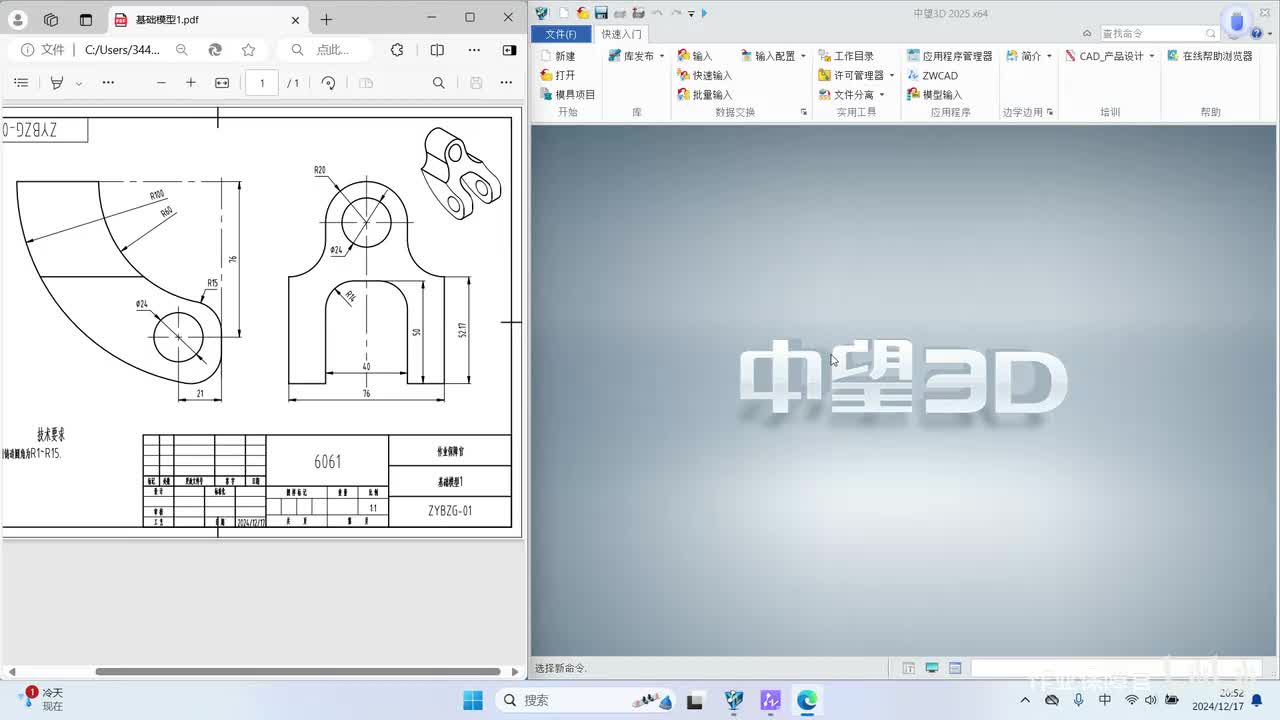
Task: Click the Edge profile avatar
Action: (17, 19)
